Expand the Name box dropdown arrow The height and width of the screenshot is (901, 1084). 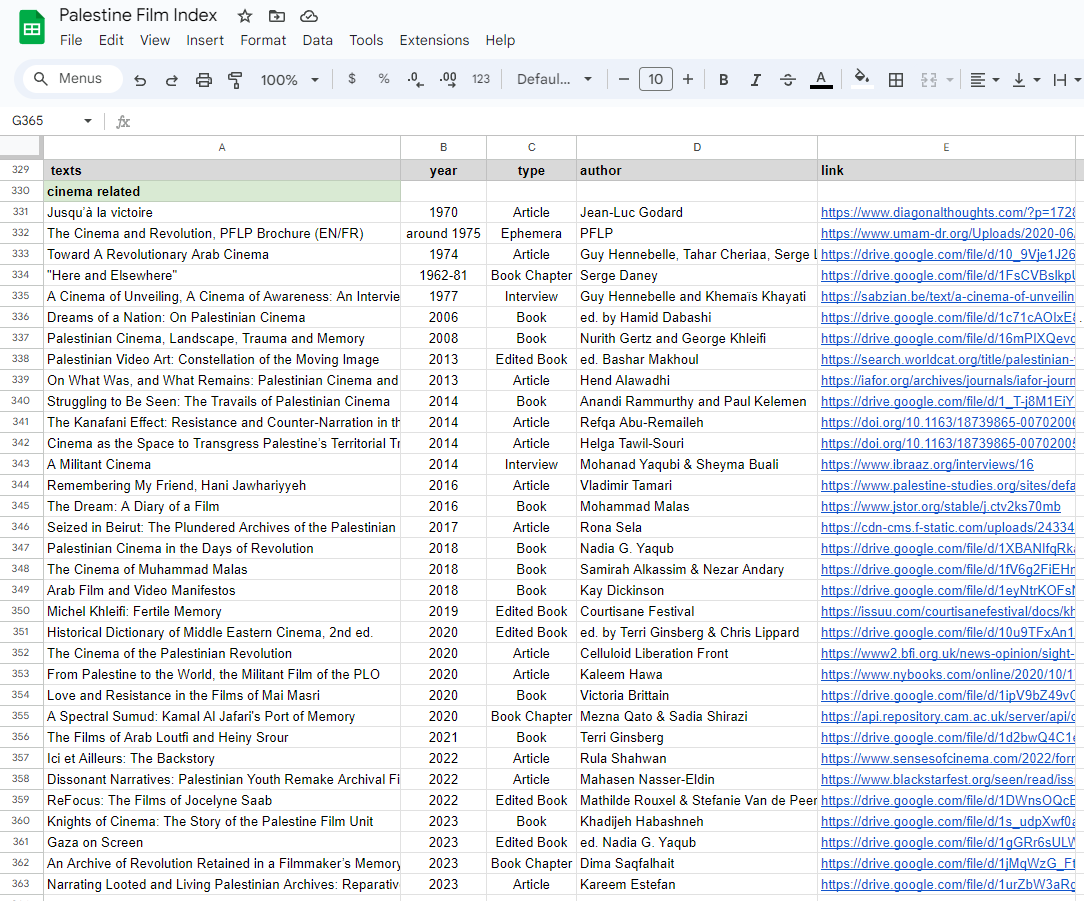pos(88,121)
